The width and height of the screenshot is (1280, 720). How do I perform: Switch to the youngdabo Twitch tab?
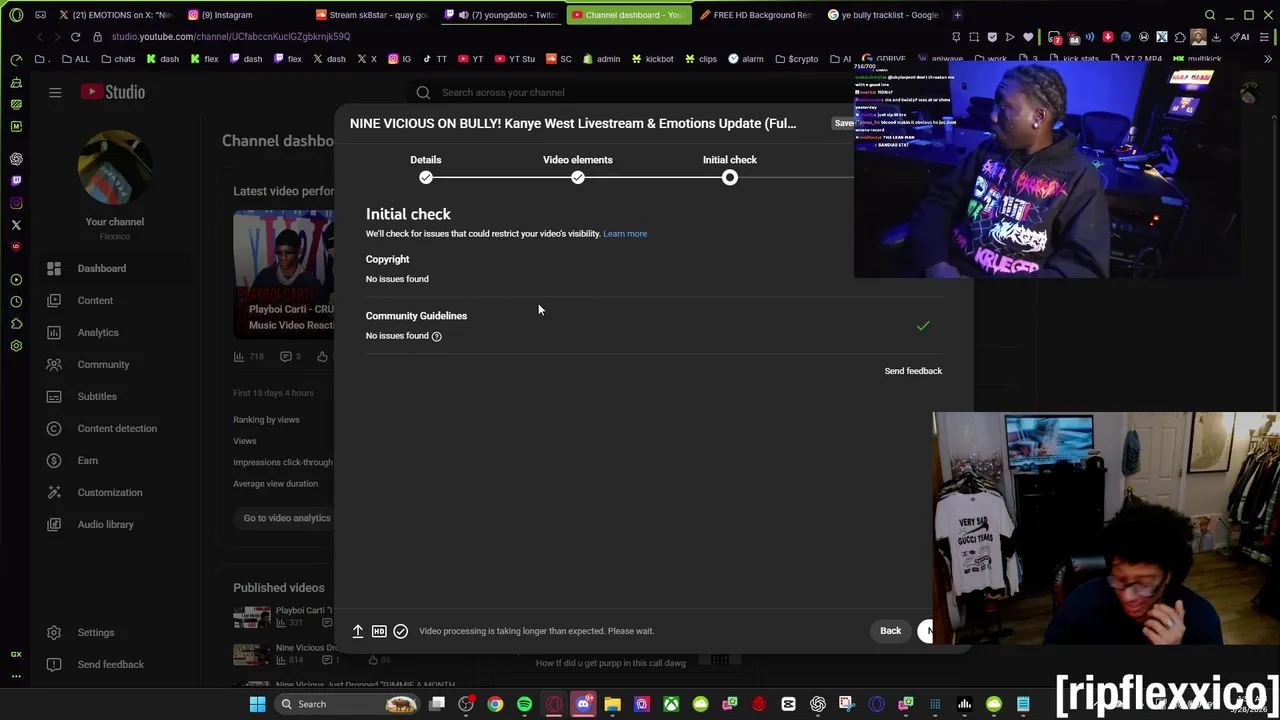500,15
